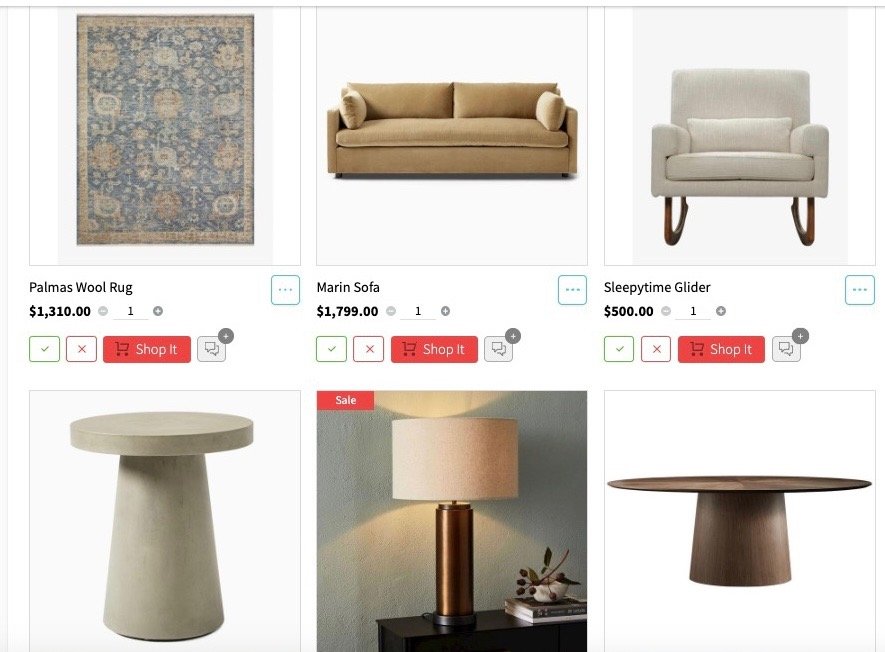Reject the Palmas Wool Rug with red X
This screenshot has height=652, width=885.
pyautogui.click(x=81, y=349)
